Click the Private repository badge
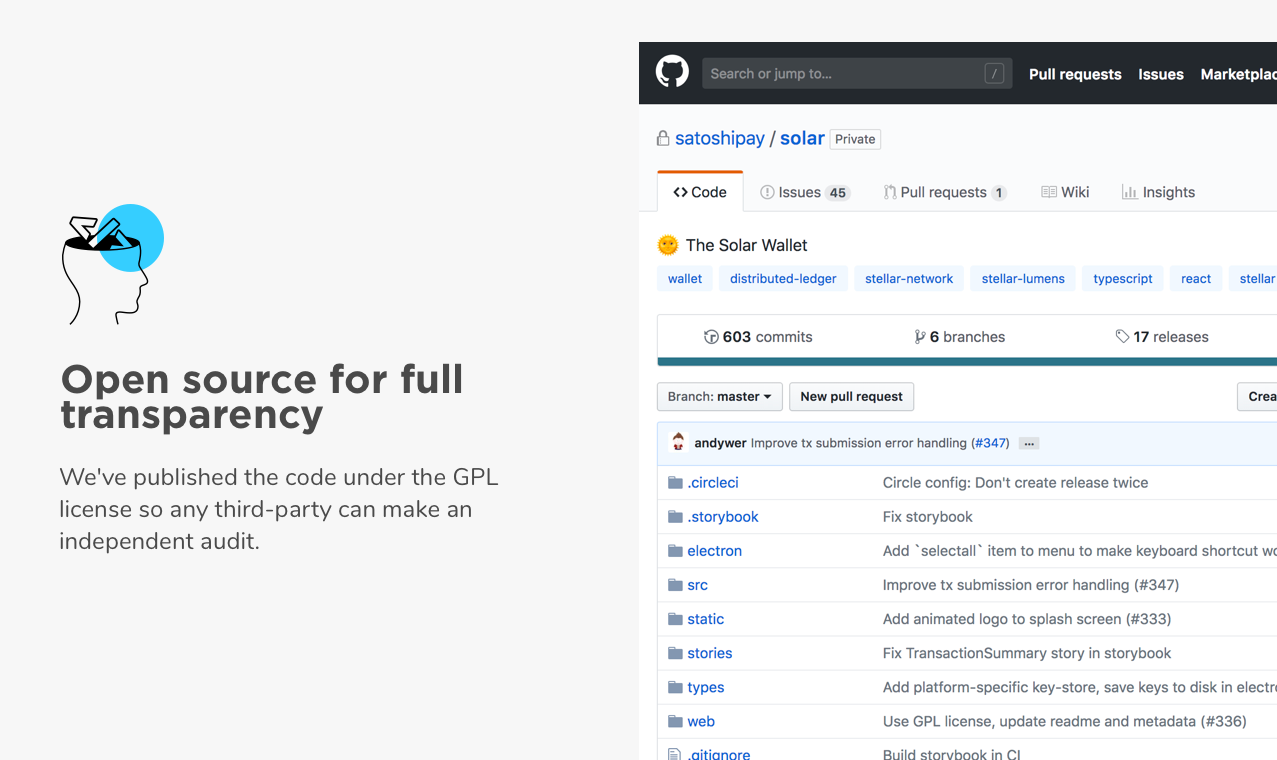This screenshot has height=760, width=1277. (855, 139)
